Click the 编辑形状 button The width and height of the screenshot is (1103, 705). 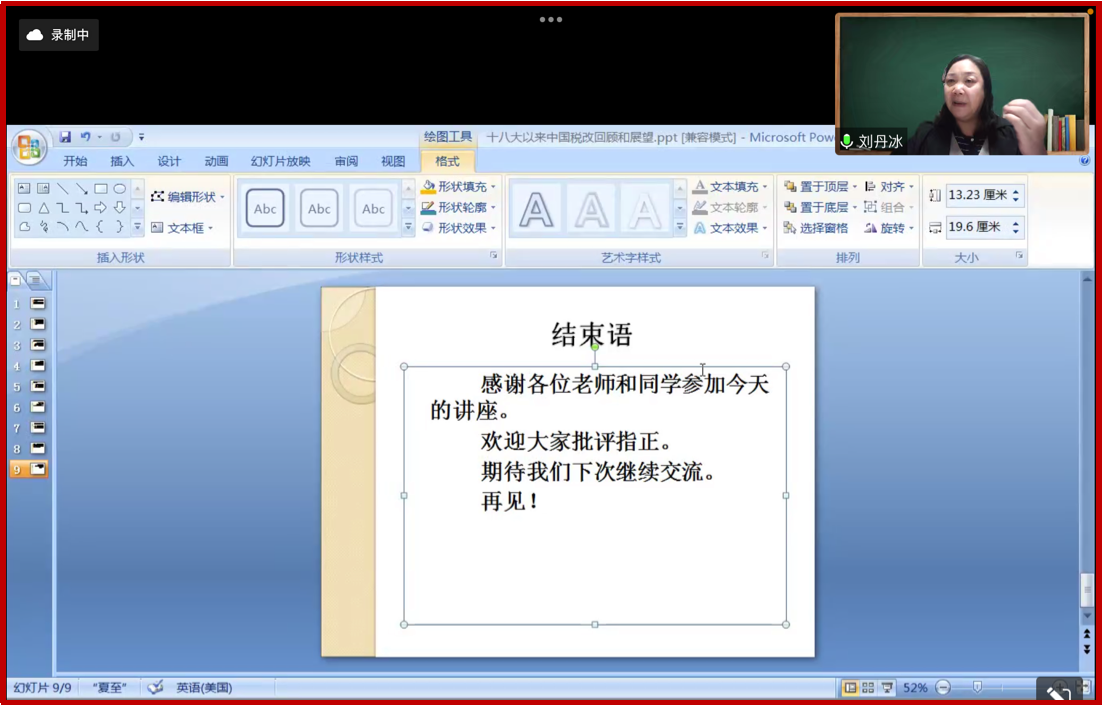pyautogui.click(x=187, y=197)
